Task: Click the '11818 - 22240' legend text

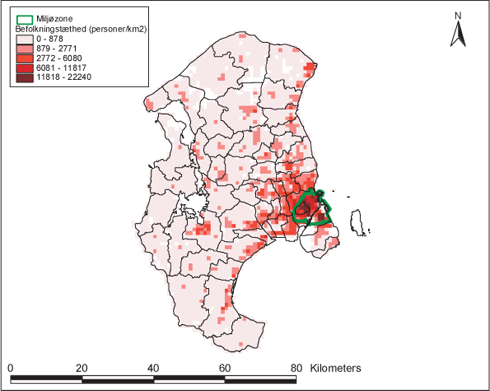Action: pyautogui.click(x=64, y=77)
